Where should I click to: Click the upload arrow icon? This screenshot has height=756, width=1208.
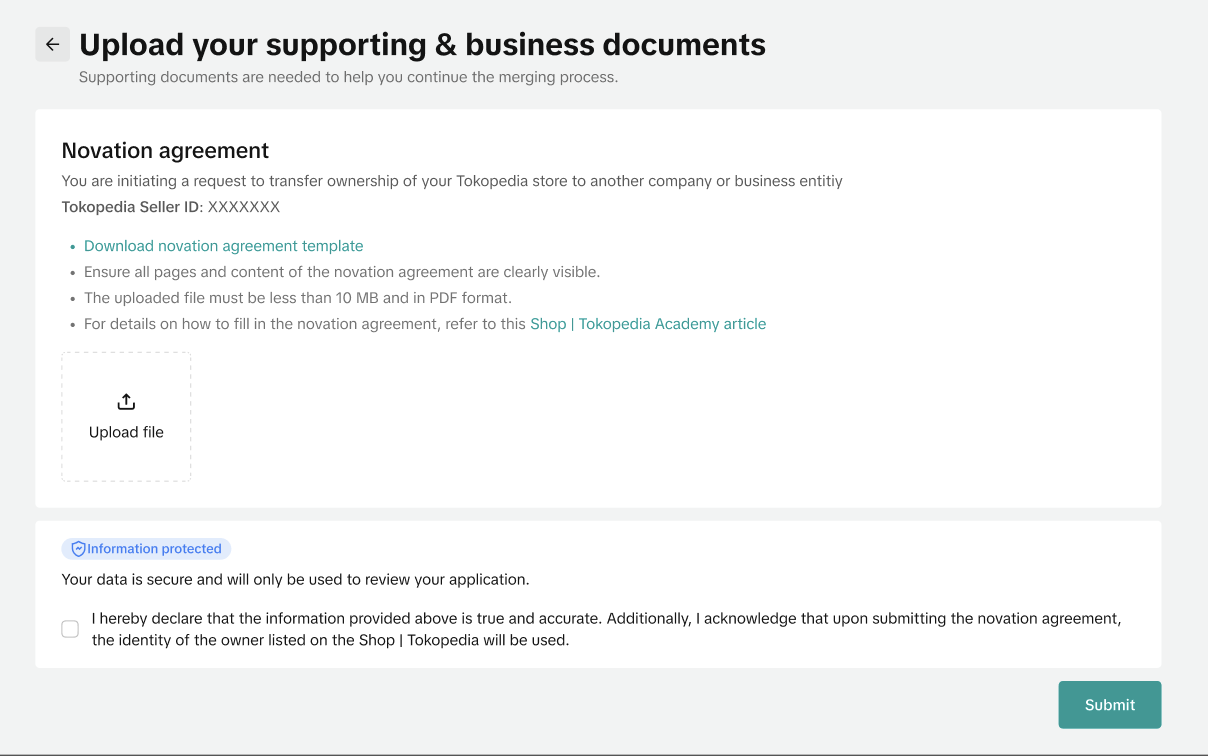pyautogui.click(x=126, y=402)
